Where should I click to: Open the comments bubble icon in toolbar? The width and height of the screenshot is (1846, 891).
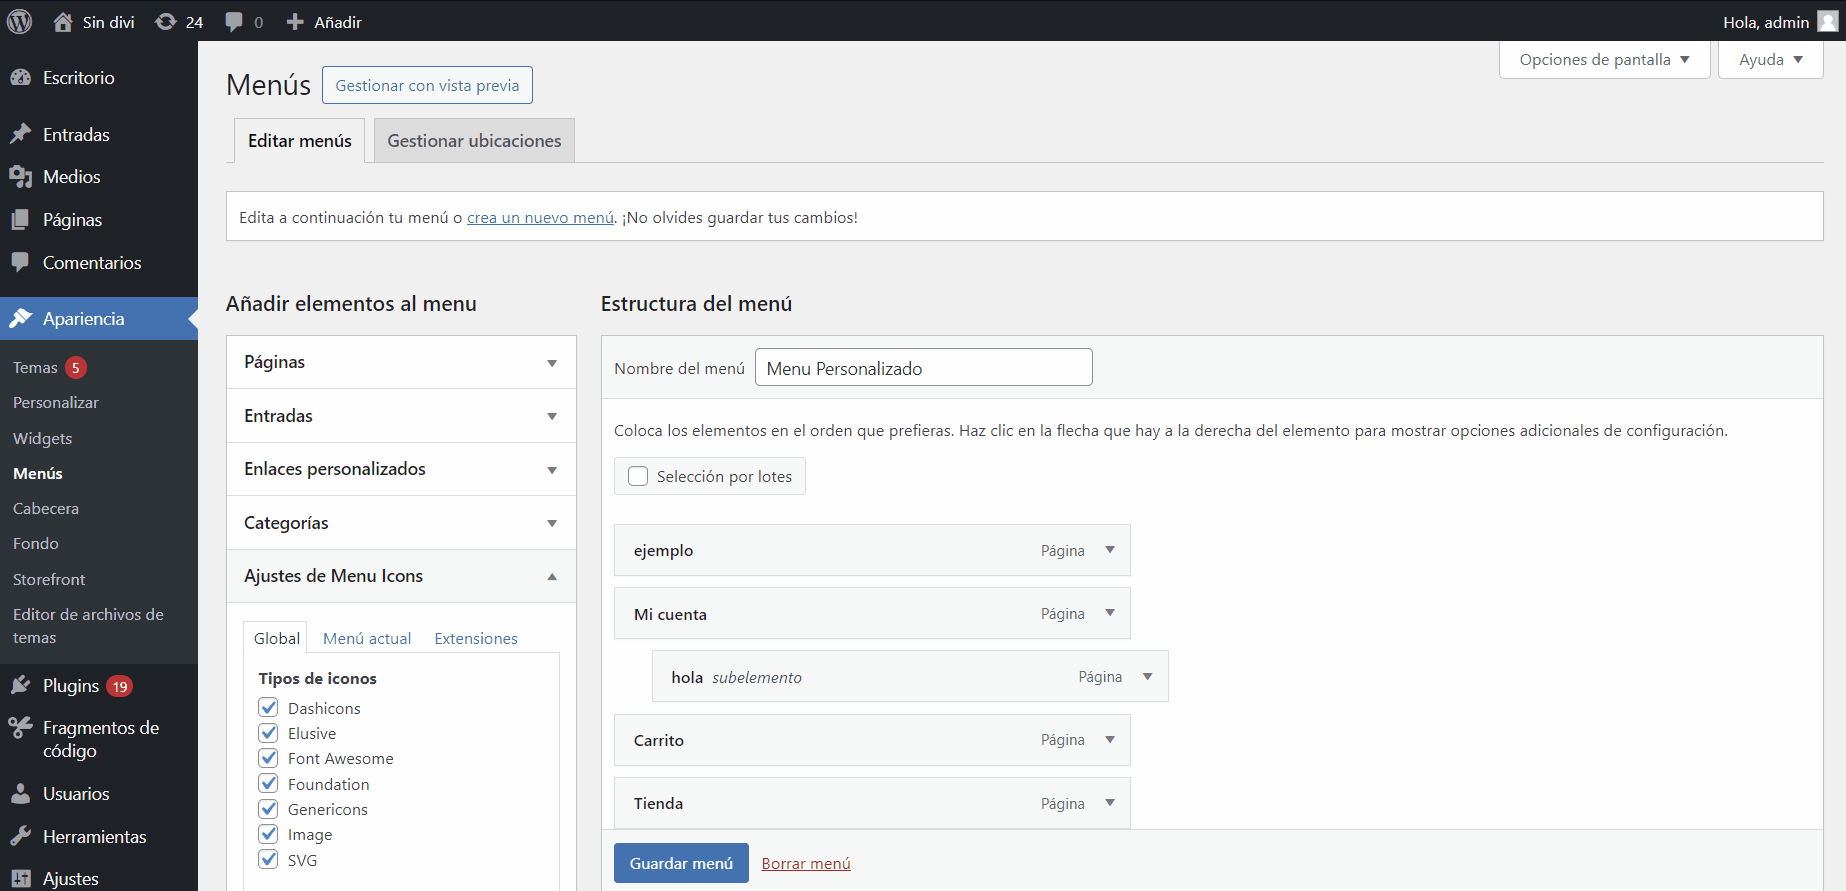234,22
